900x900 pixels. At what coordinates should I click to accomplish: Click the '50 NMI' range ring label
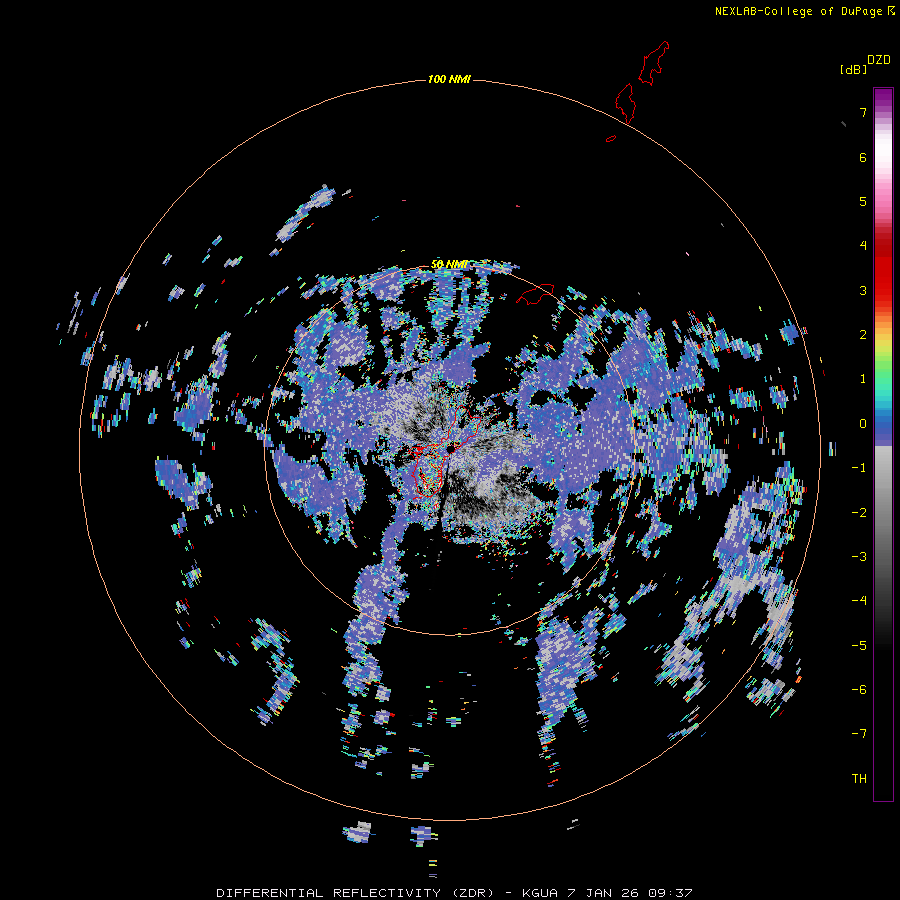tap(449, 265)
